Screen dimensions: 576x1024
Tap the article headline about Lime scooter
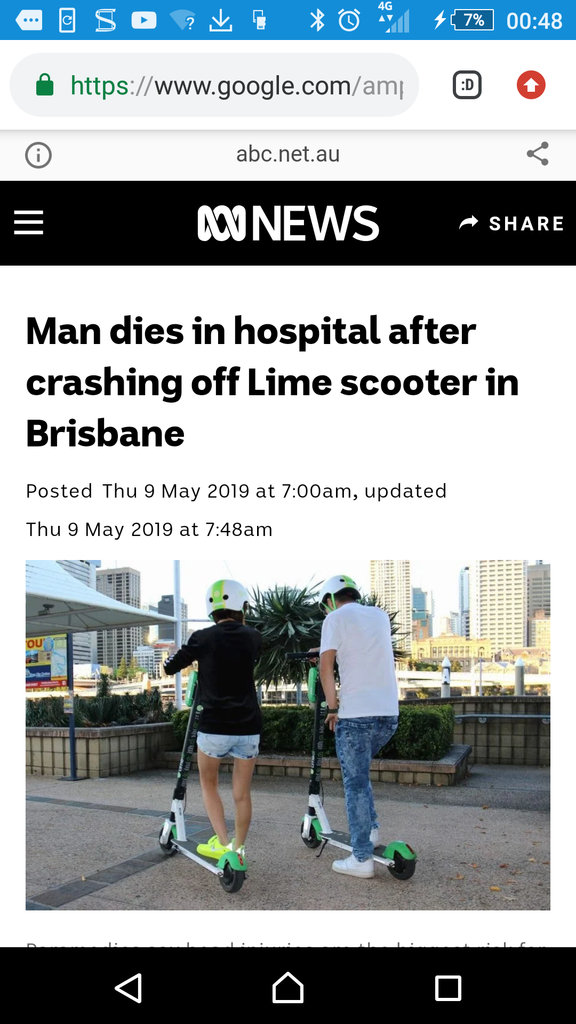272,382
